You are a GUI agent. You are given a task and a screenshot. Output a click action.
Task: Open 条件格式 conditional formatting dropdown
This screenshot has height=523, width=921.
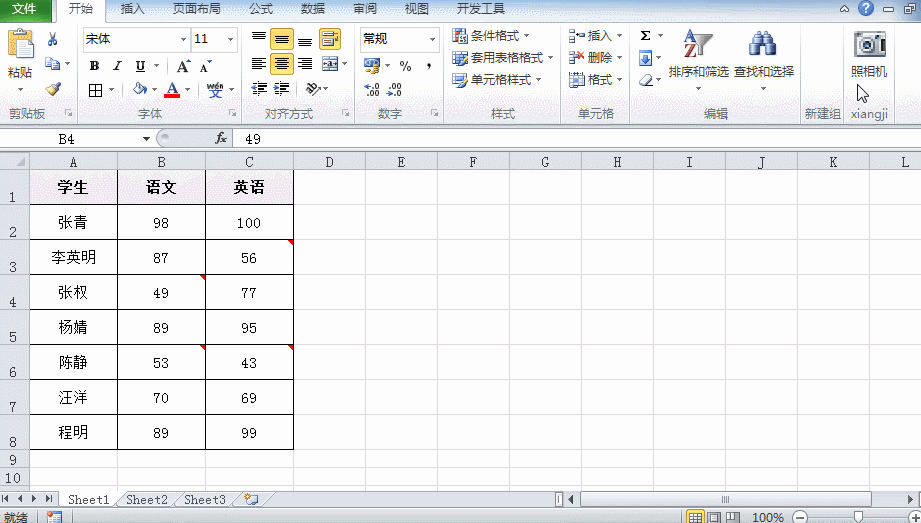(491, 36)
